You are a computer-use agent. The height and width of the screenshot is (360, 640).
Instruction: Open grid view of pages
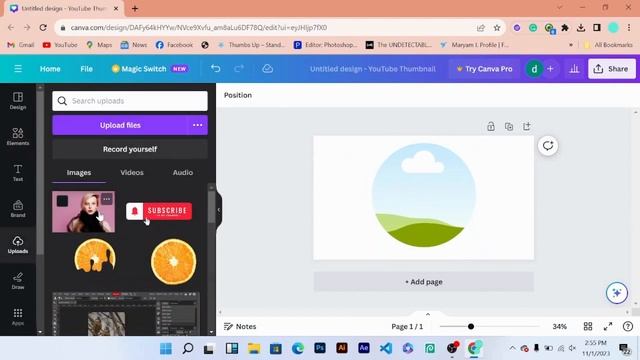tap(588, 326)
